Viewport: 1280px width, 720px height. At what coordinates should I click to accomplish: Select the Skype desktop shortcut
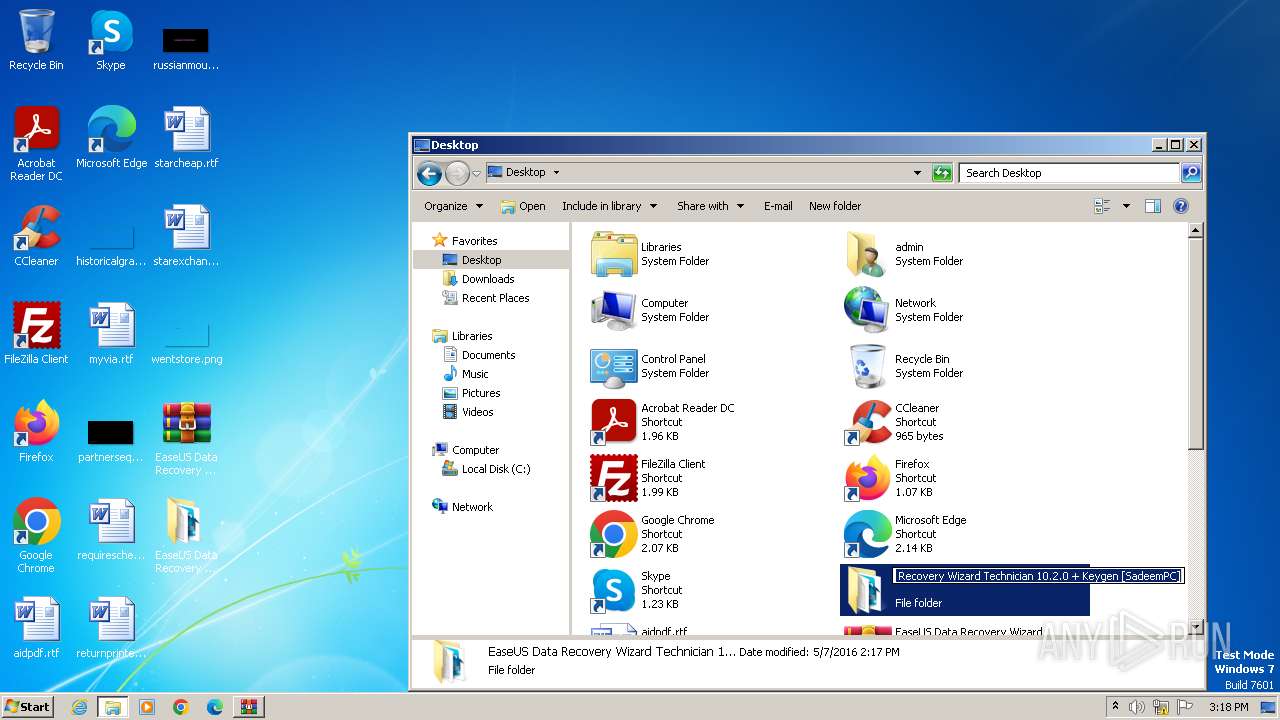tap(110, 41)
